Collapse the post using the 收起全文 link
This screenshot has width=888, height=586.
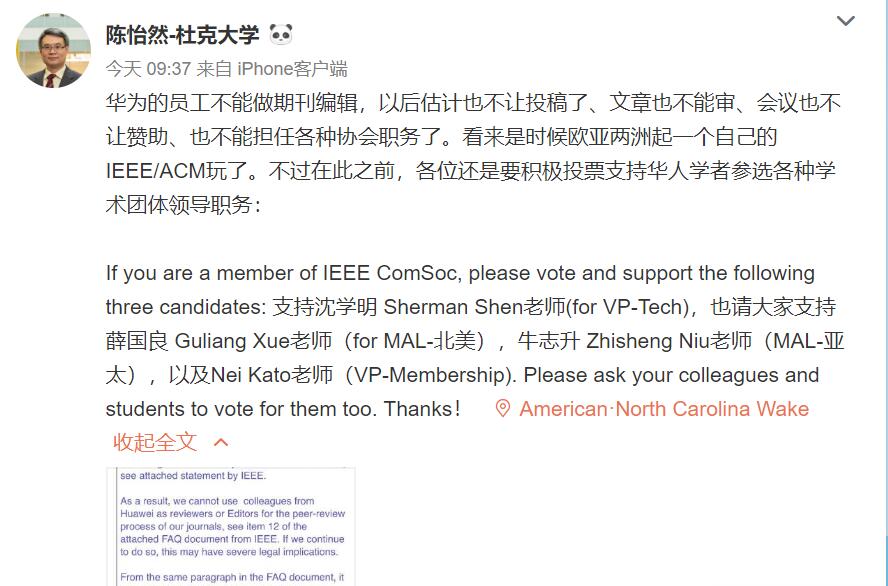[x=155, y=442]
